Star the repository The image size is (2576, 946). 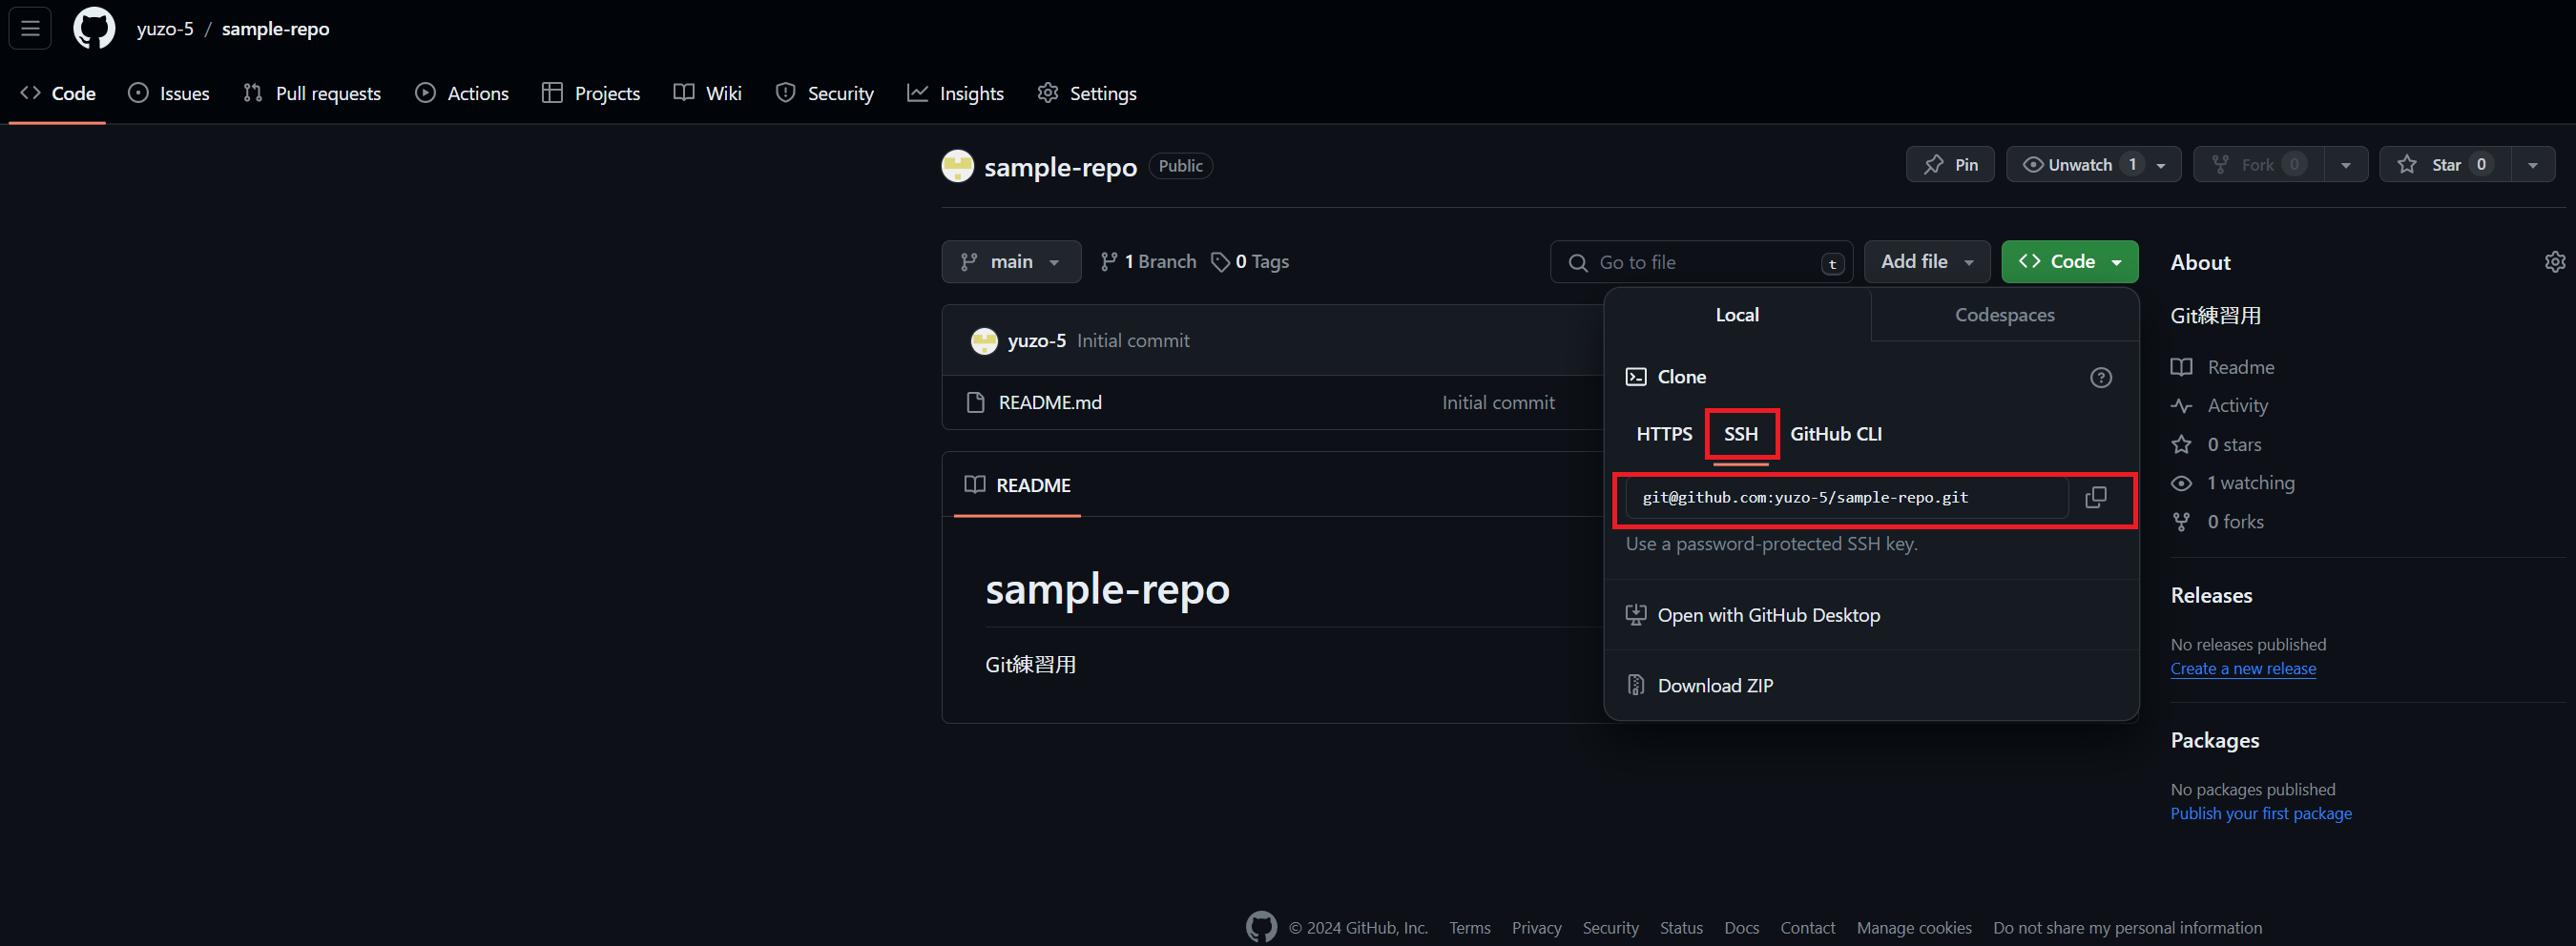pos(2444,165)
